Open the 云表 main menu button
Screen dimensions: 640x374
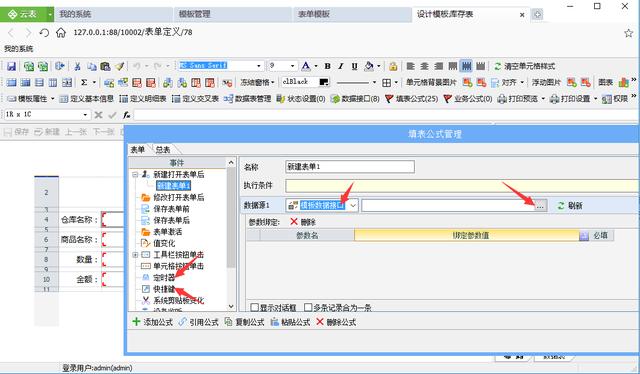[x=27, y=14]
